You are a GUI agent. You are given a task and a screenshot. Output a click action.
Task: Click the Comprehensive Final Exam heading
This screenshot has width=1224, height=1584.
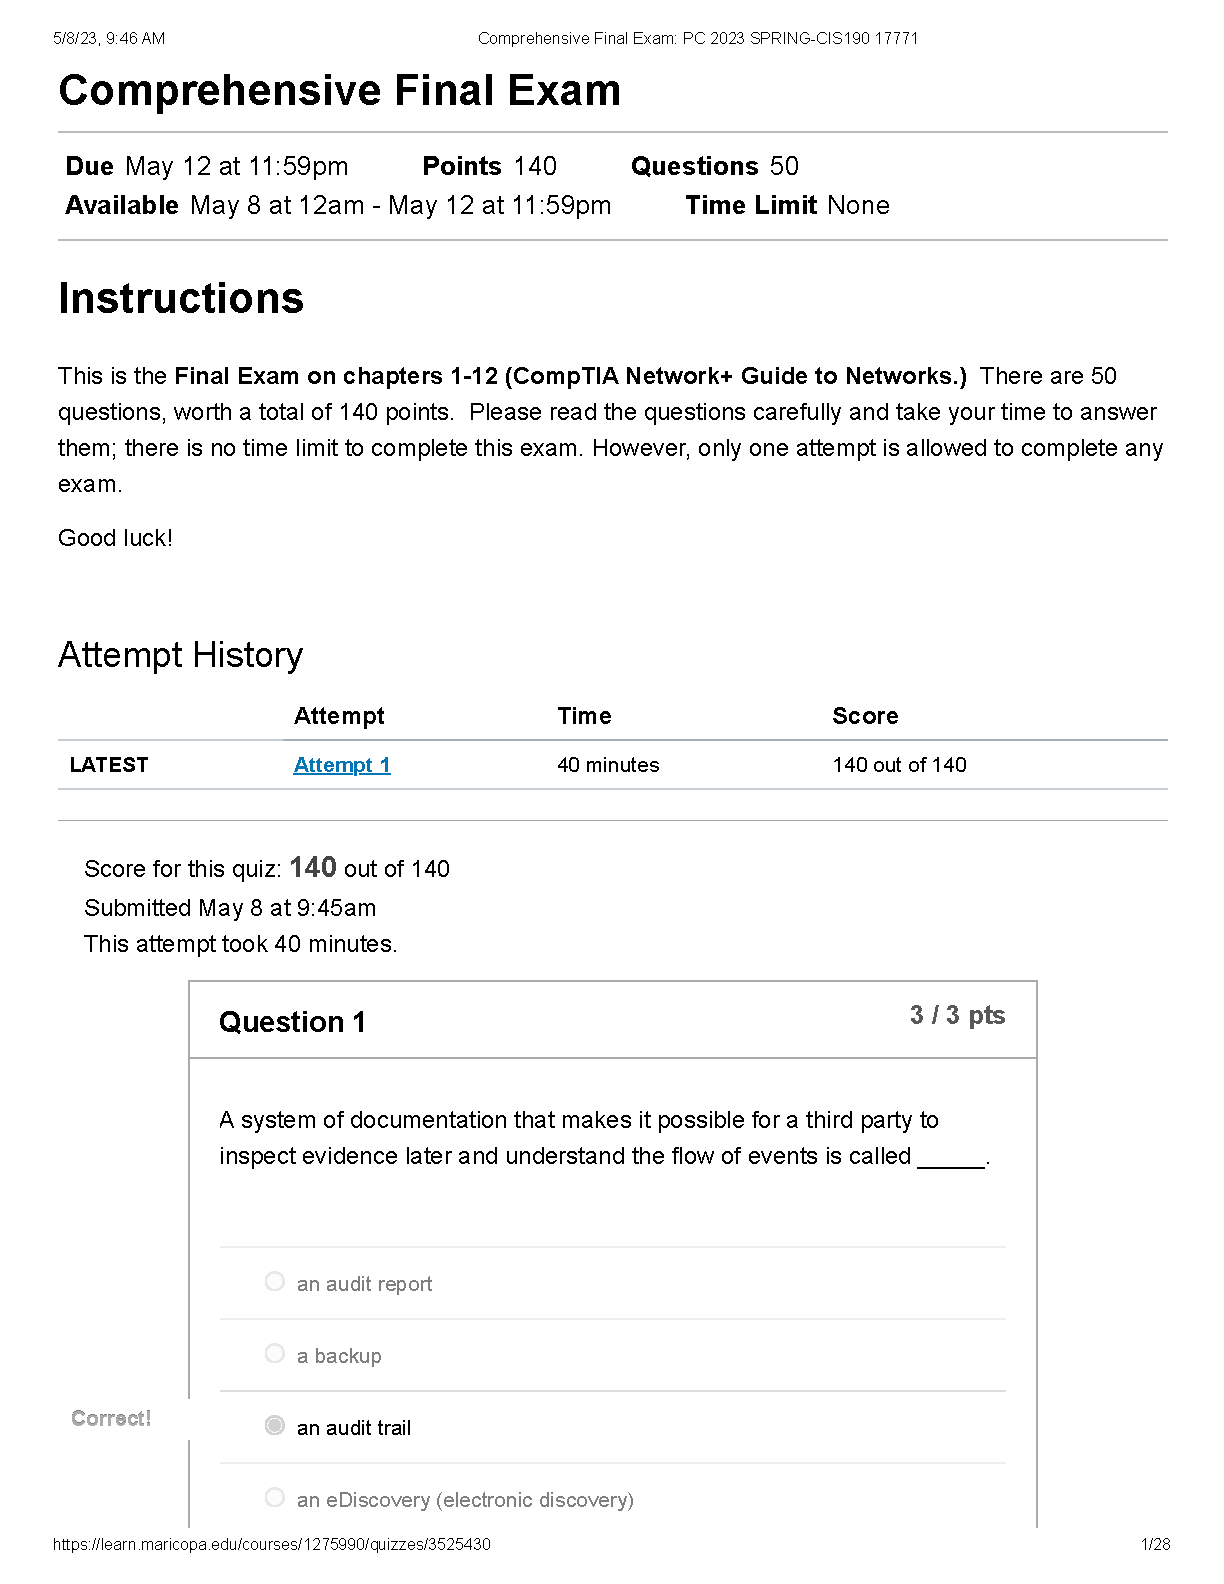click(340, 90)
